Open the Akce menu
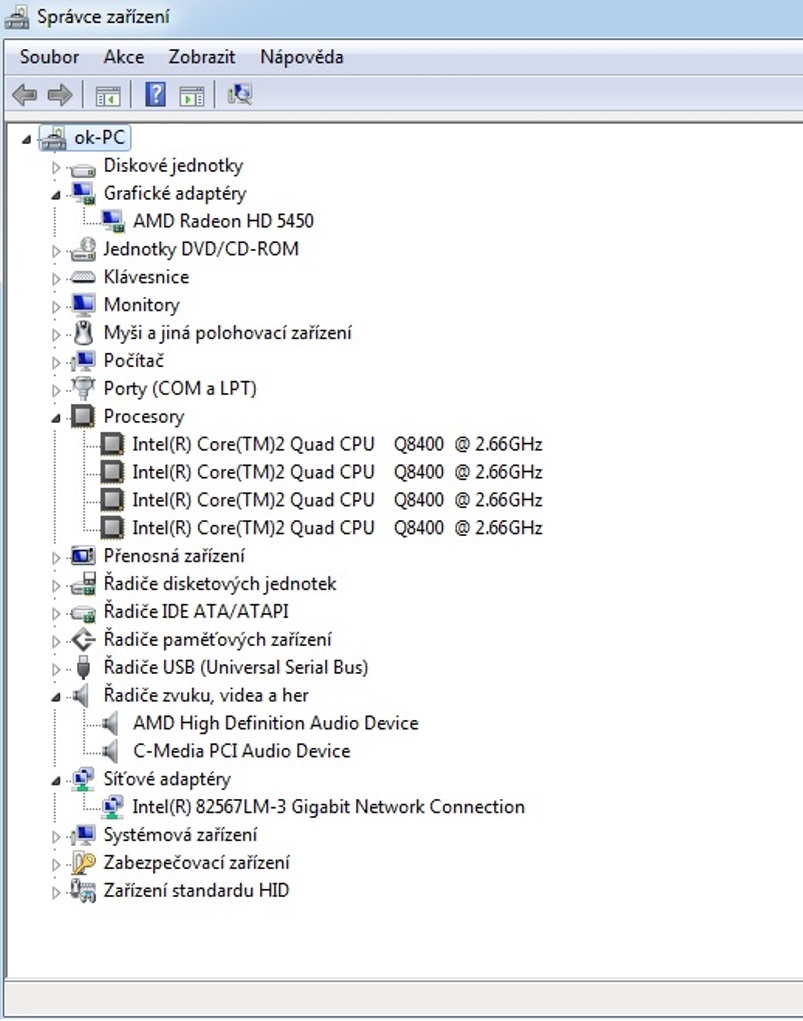The width and height of the screenshot is (803, 1021). tap(124, 57)
